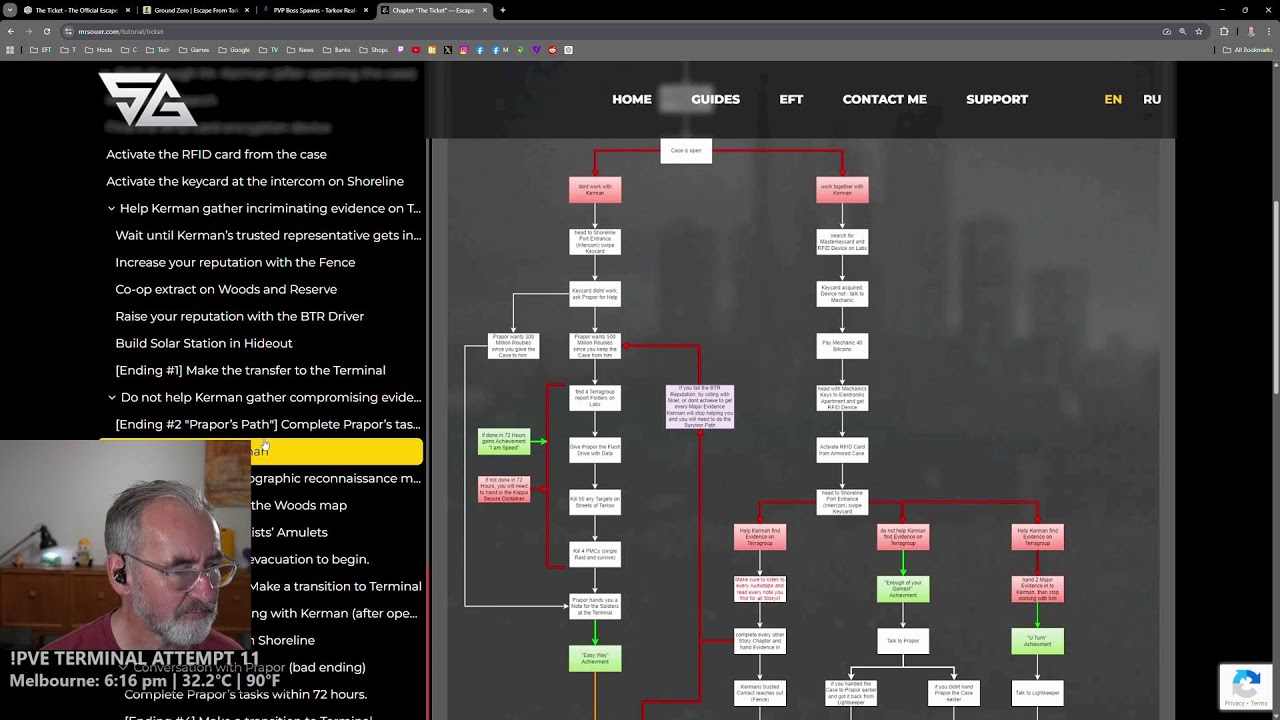Open the Chrome three-dot menu

1268,31
